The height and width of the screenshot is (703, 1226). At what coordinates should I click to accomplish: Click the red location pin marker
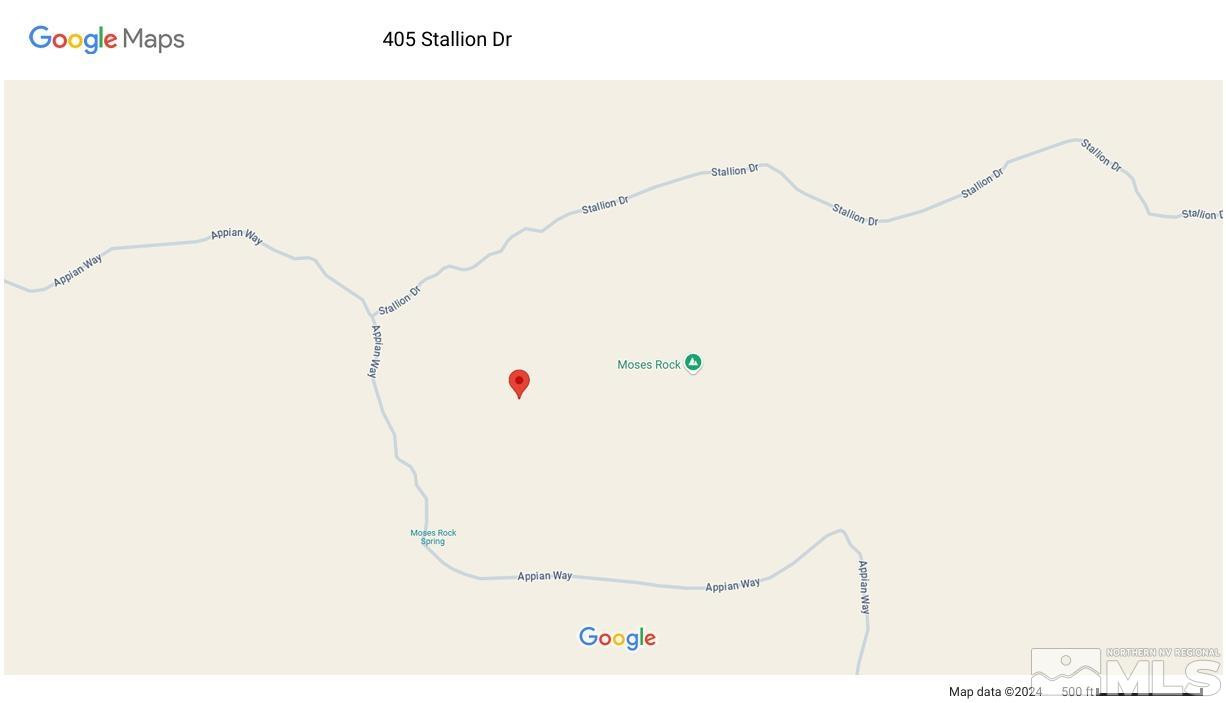pos(519,384)
